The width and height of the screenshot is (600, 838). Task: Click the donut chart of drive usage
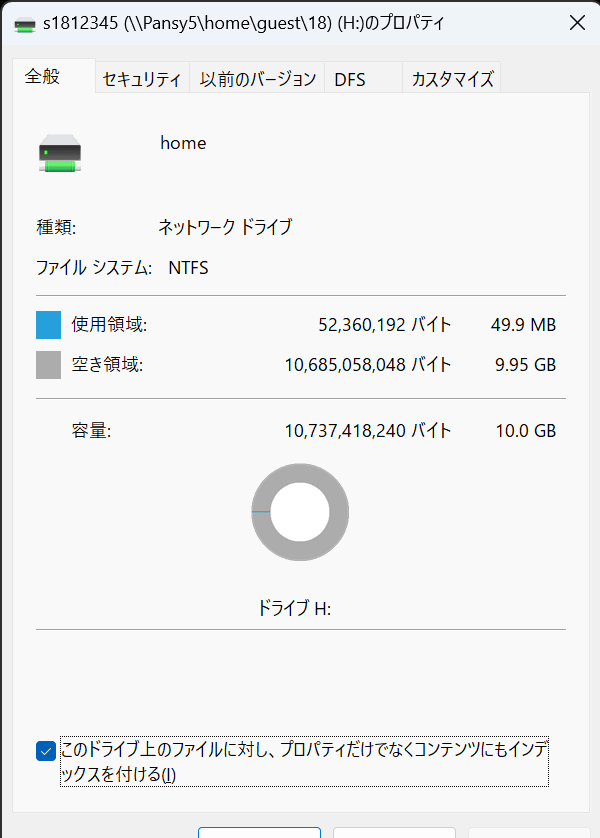[300, 512]
